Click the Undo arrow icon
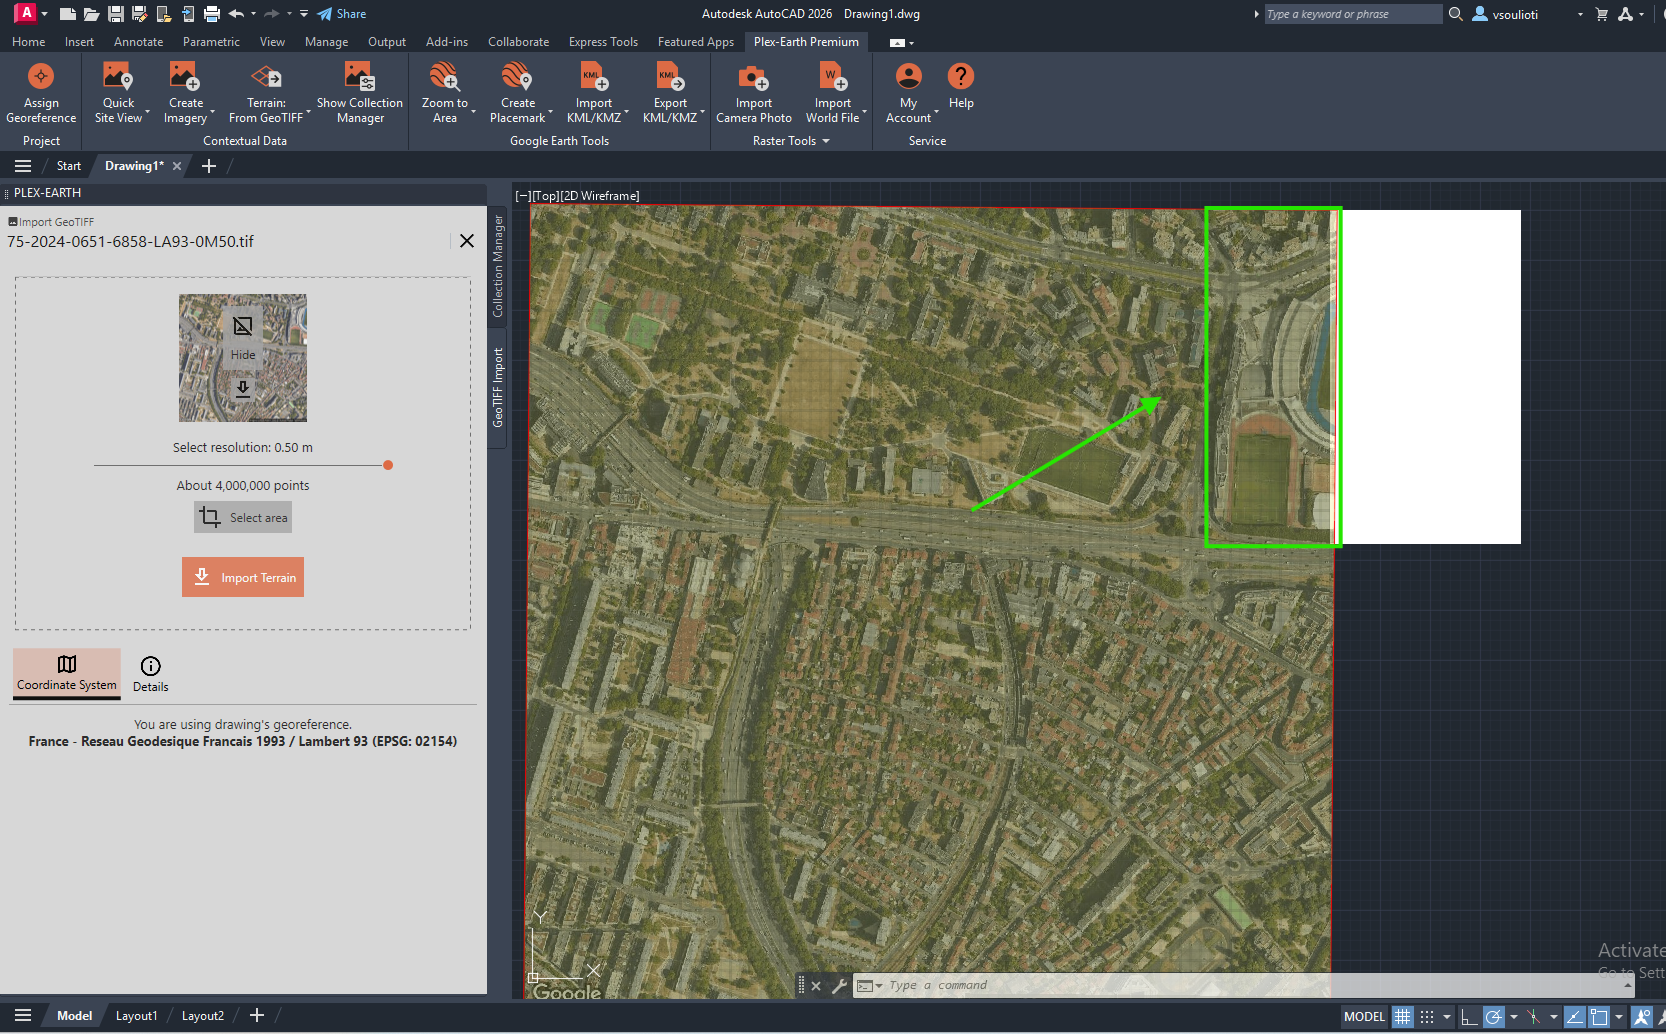This screenshot has width=1666, height=1034. (236, 14)
